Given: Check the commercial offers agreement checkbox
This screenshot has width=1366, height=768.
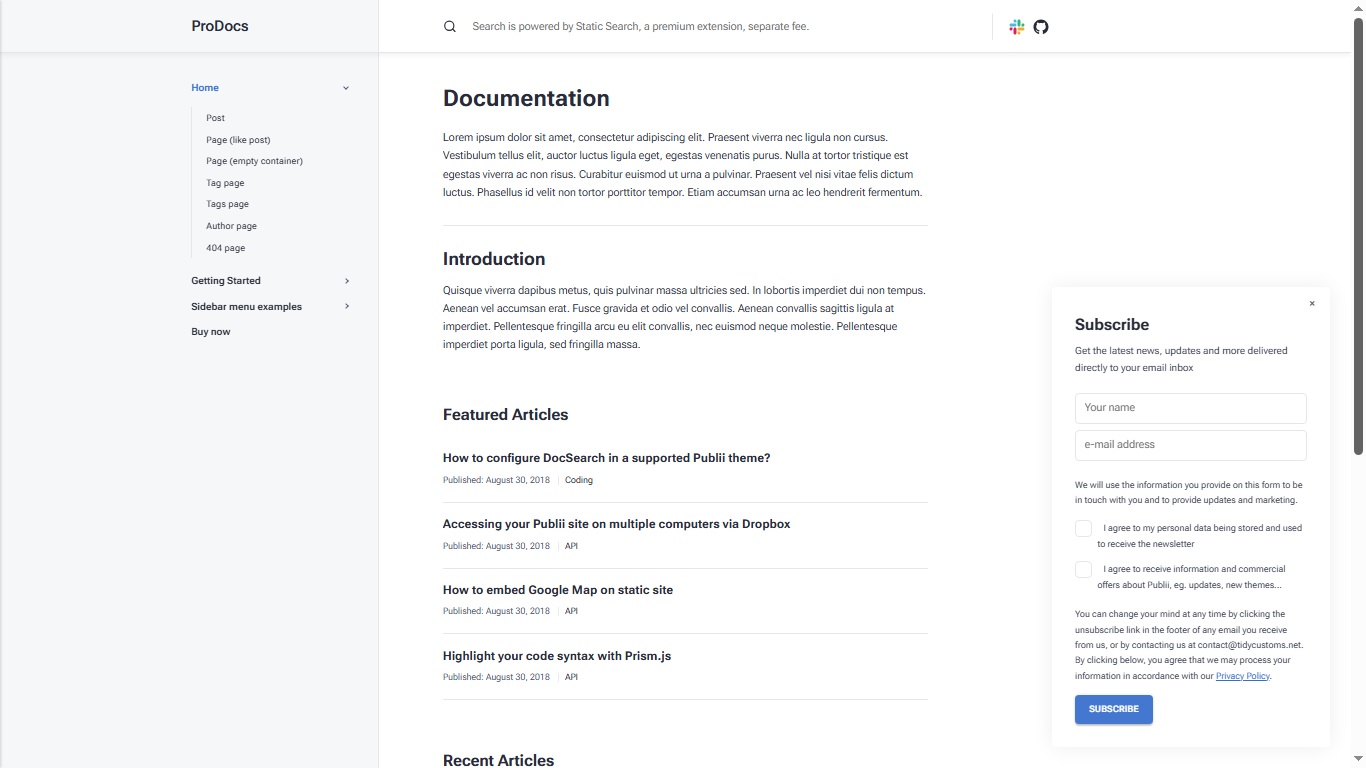Looking at the screenshot, I should (1083, 569).
